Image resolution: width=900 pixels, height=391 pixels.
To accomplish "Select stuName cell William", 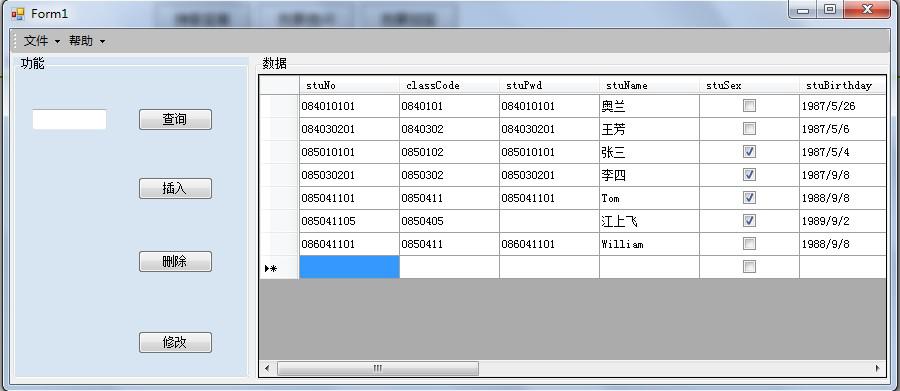I will tap(649, 244).
